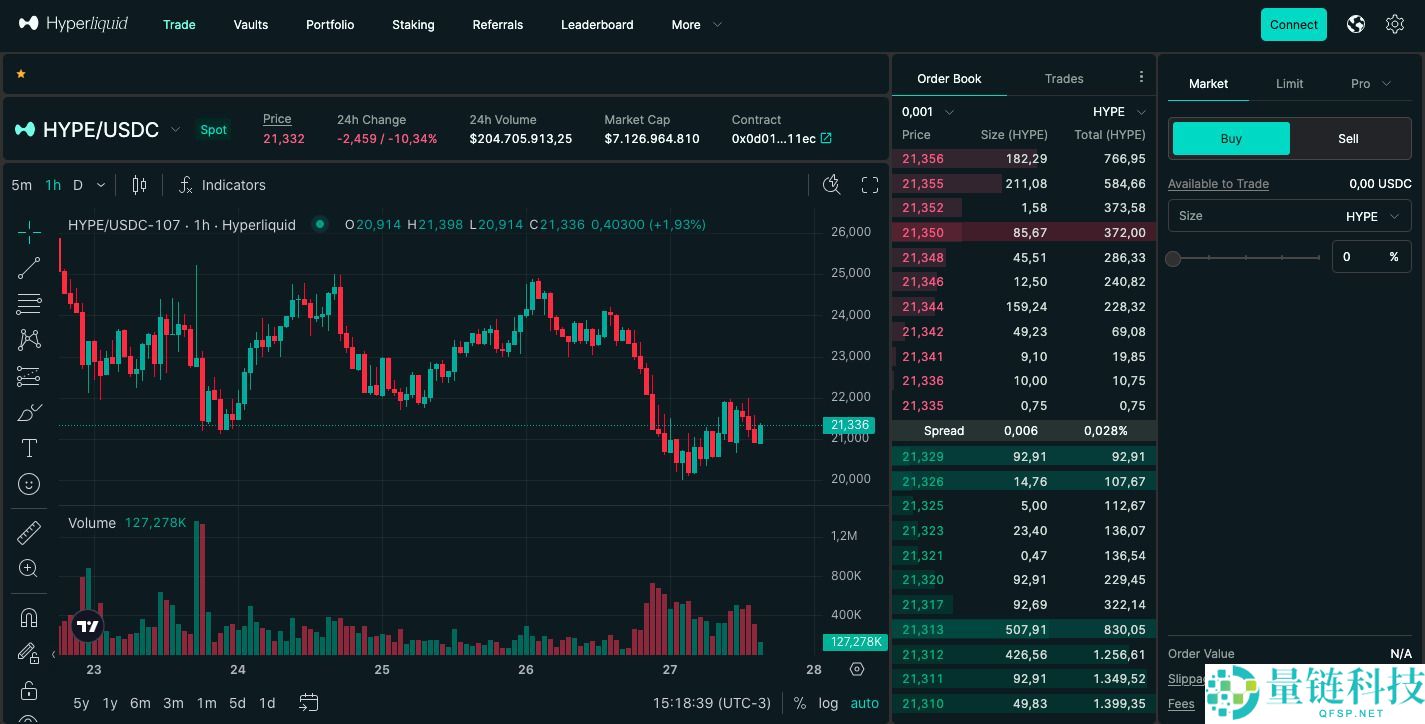The width and height of the screenshot is (1425, 724).
Task: Open the language globe selector
Action: pos(1356,24)
